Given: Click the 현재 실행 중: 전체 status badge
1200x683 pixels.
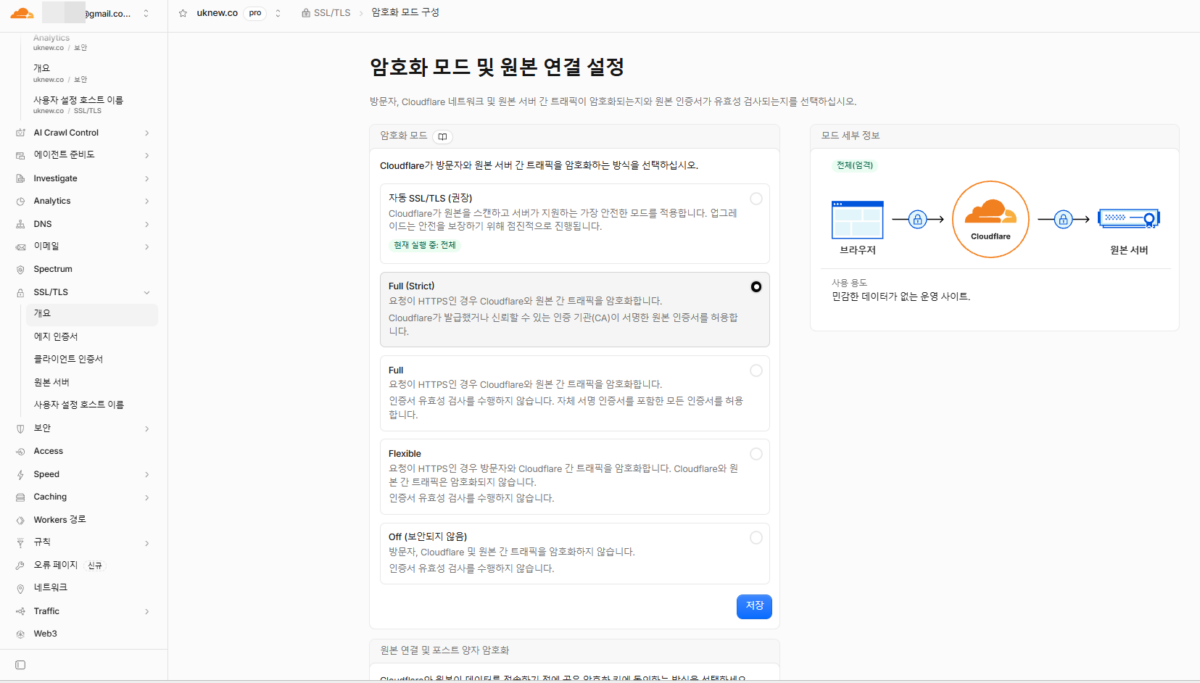Looking at the screenshot, I should pyautogui.click(x=423, y=245).
